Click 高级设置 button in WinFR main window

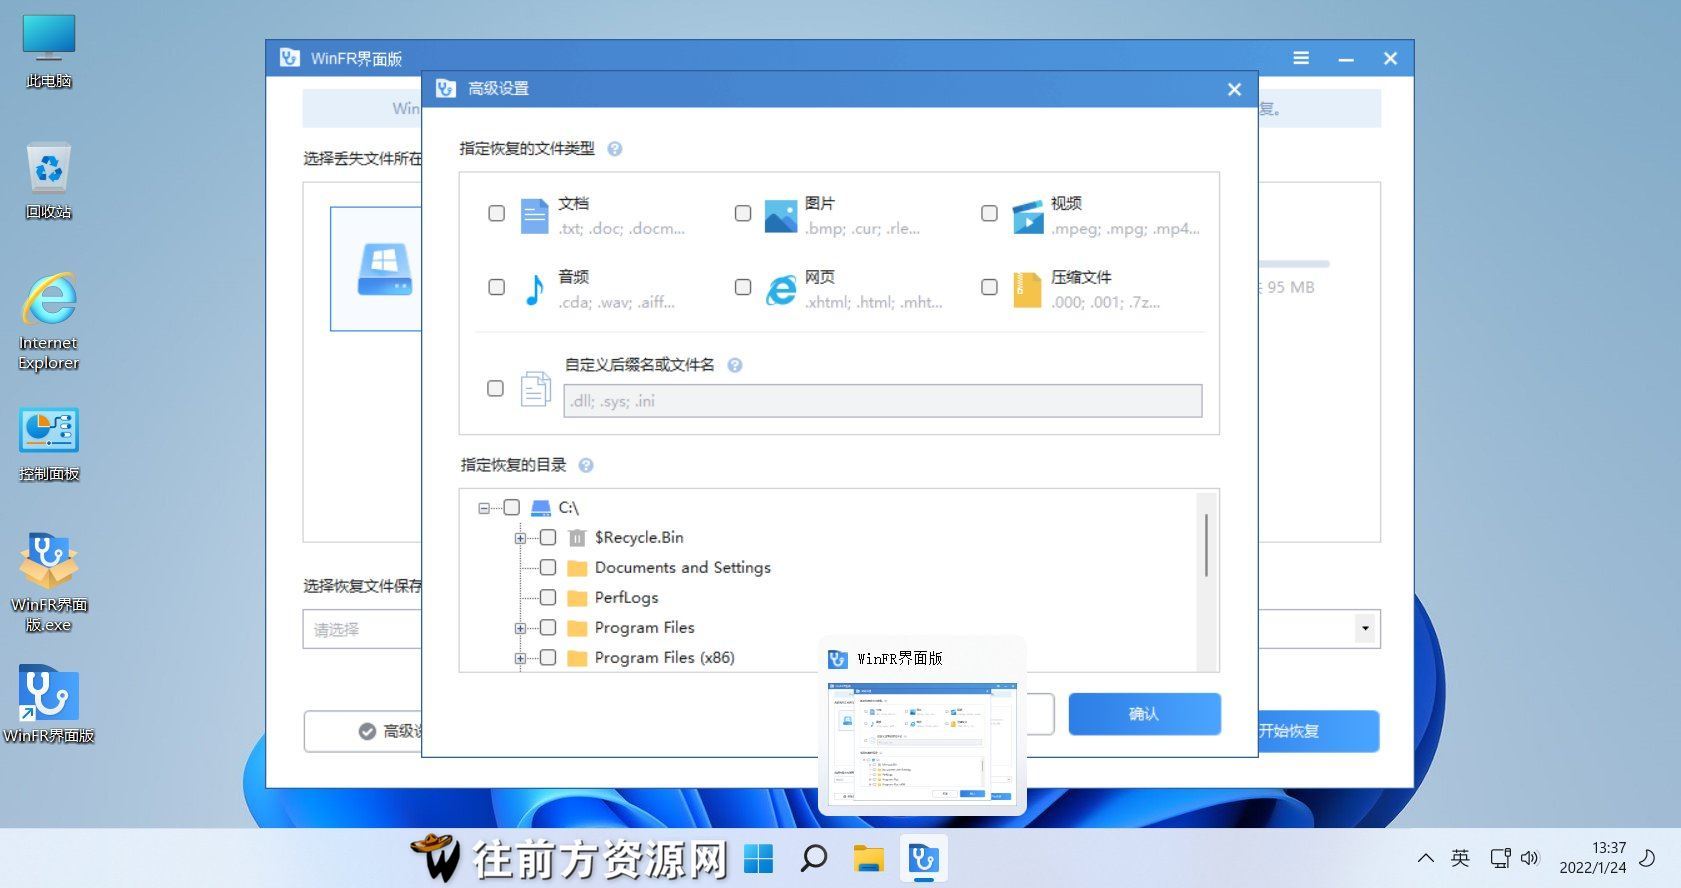tap(363, 731)
